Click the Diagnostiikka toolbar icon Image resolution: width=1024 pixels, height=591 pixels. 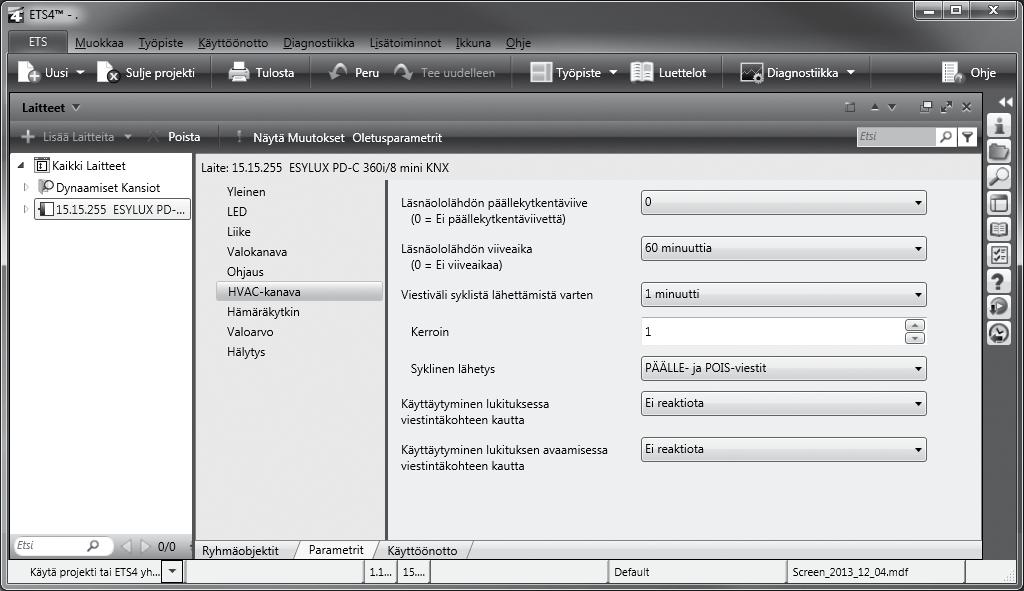pyautogui.click(x=751, y=72)
